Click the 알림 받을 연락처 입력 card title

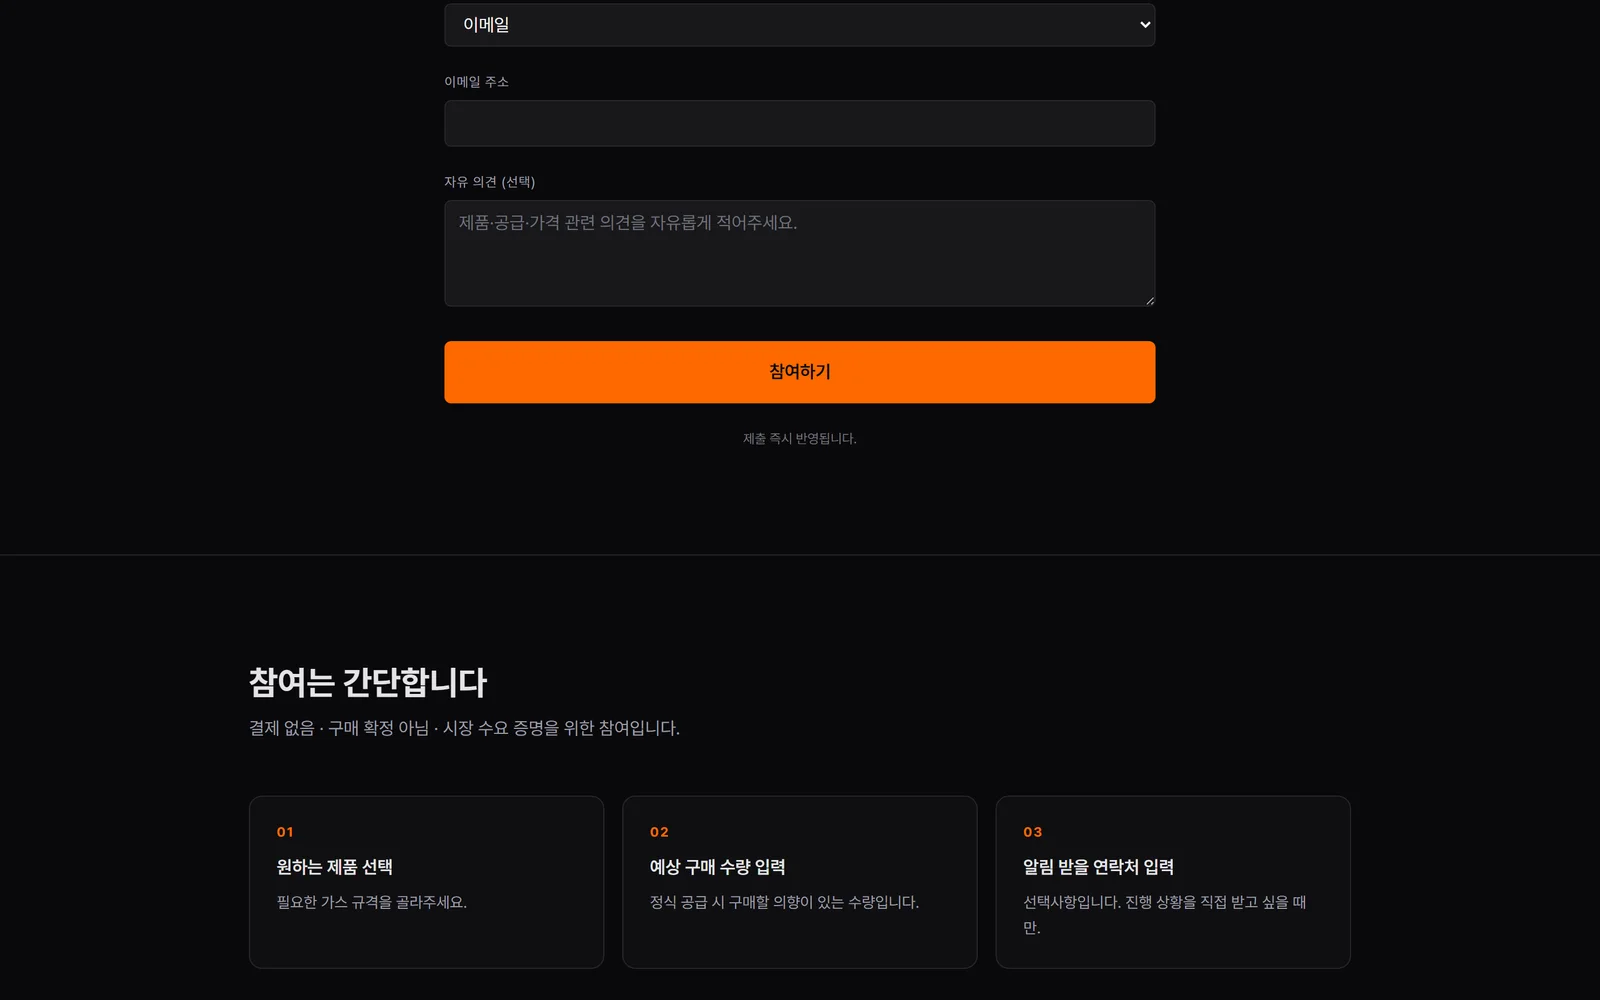click(x=1098, y=867)
